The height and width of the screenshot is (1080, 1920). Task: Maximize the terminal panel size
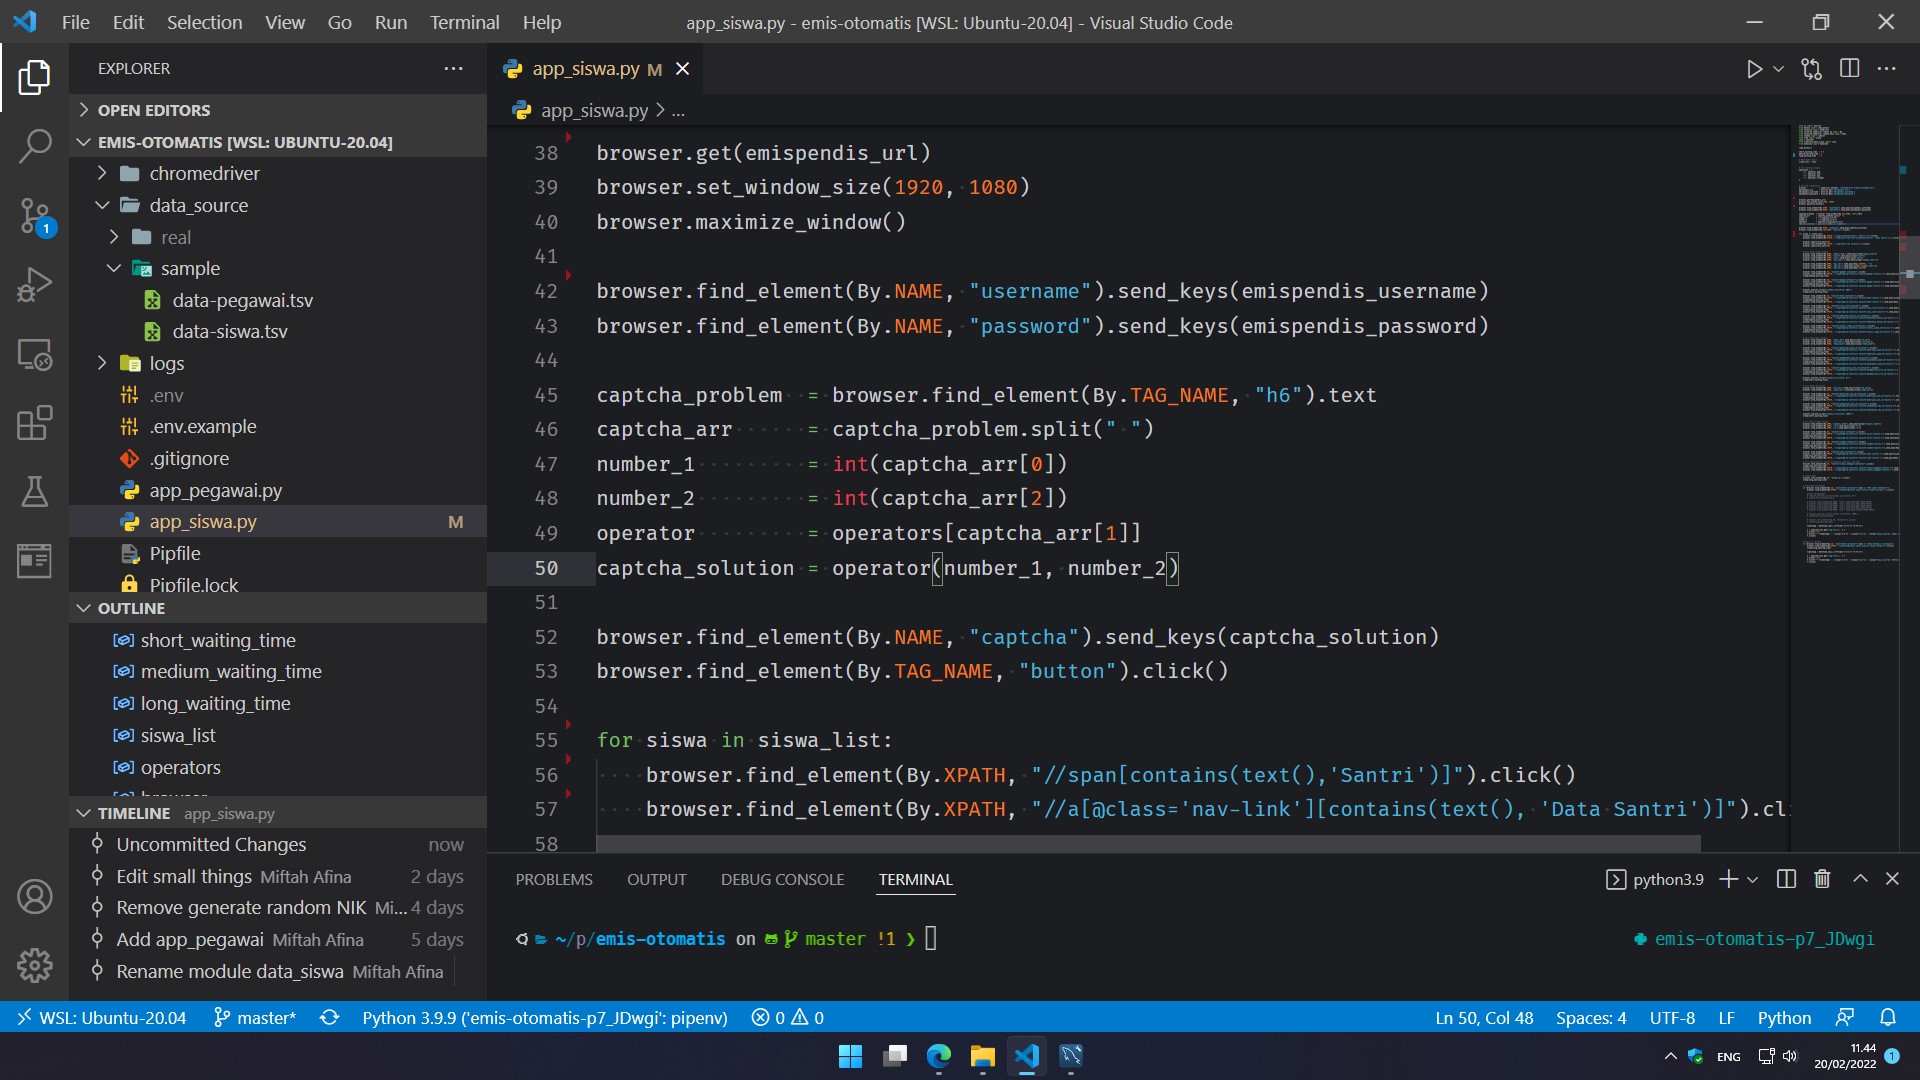[1860, 879]
